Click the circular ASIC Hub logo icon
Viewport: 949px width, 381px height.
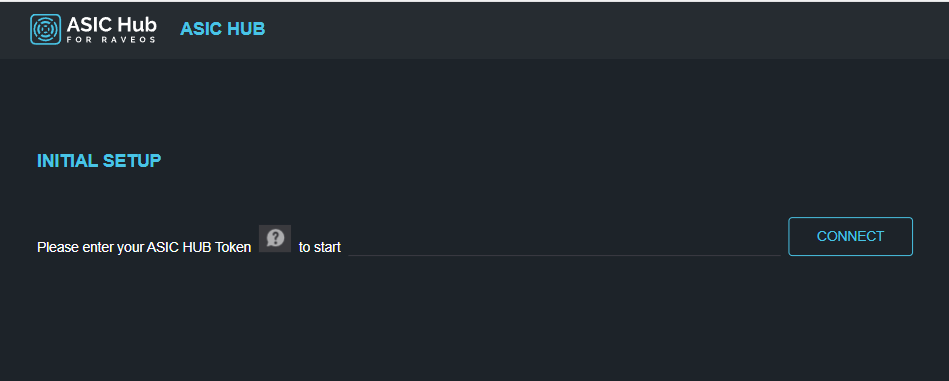pyautogui.click(x=45, y=29)
